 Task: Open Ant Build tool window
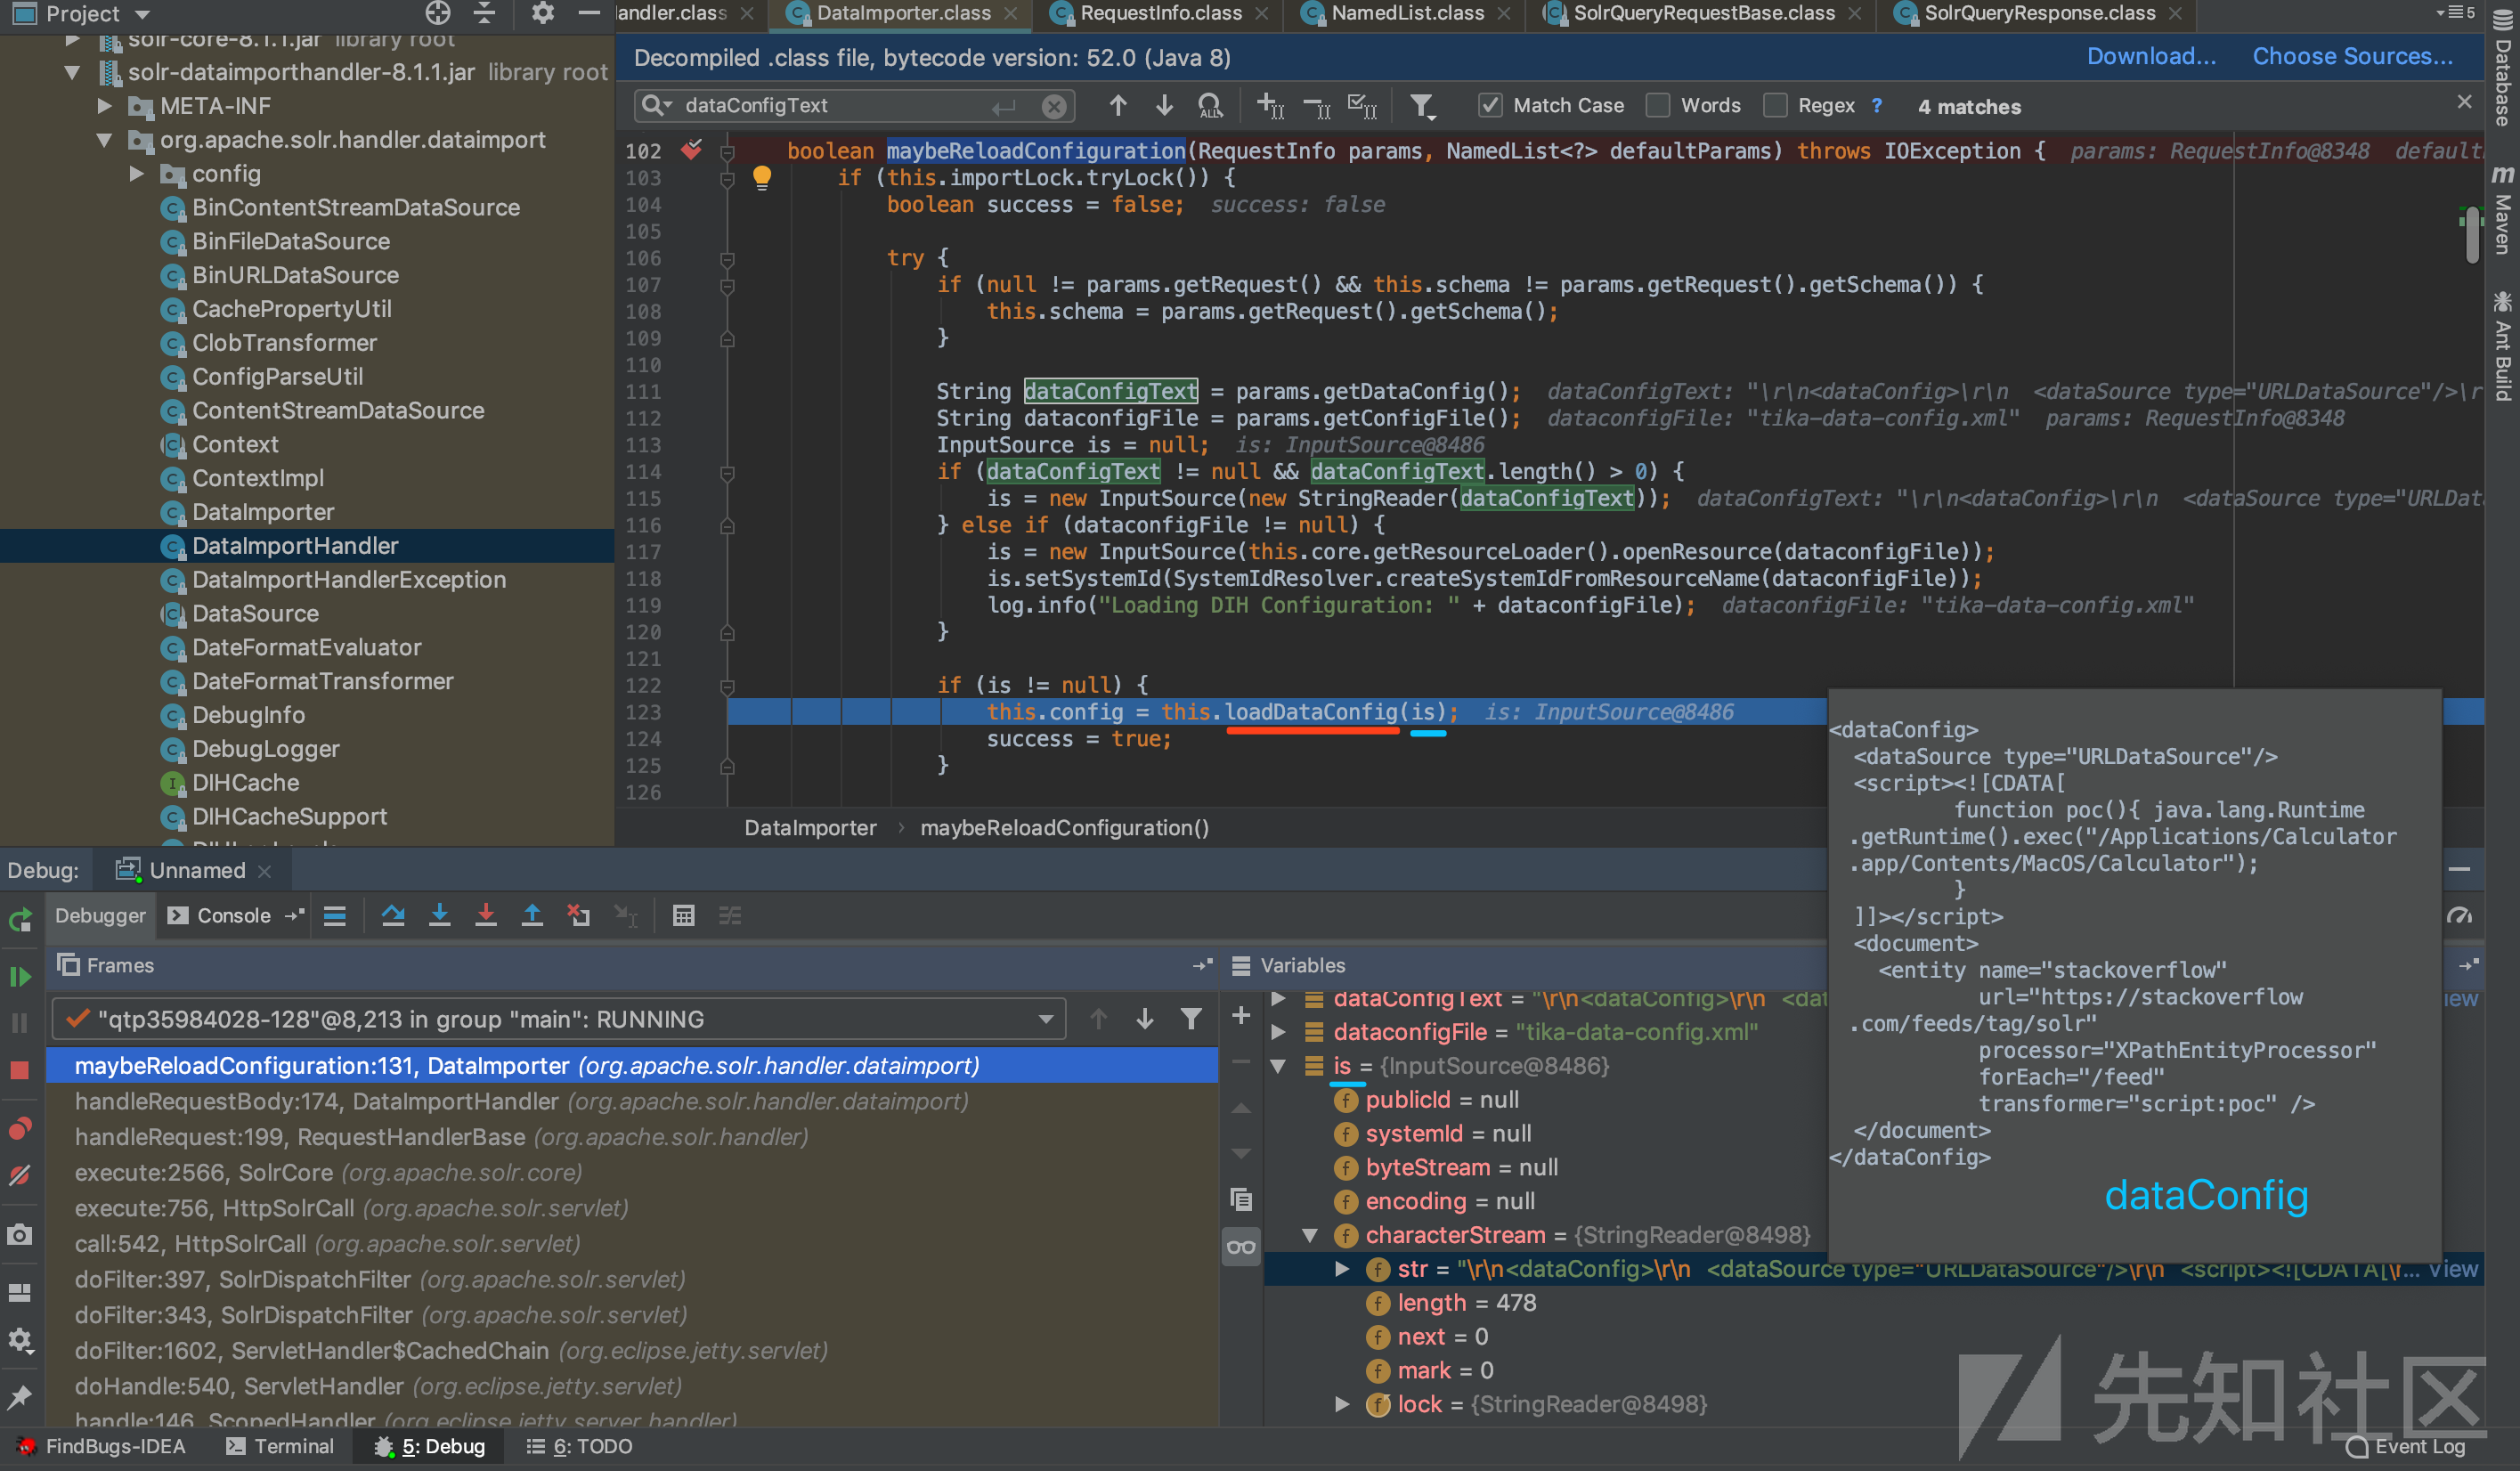tap(2502, 346)
